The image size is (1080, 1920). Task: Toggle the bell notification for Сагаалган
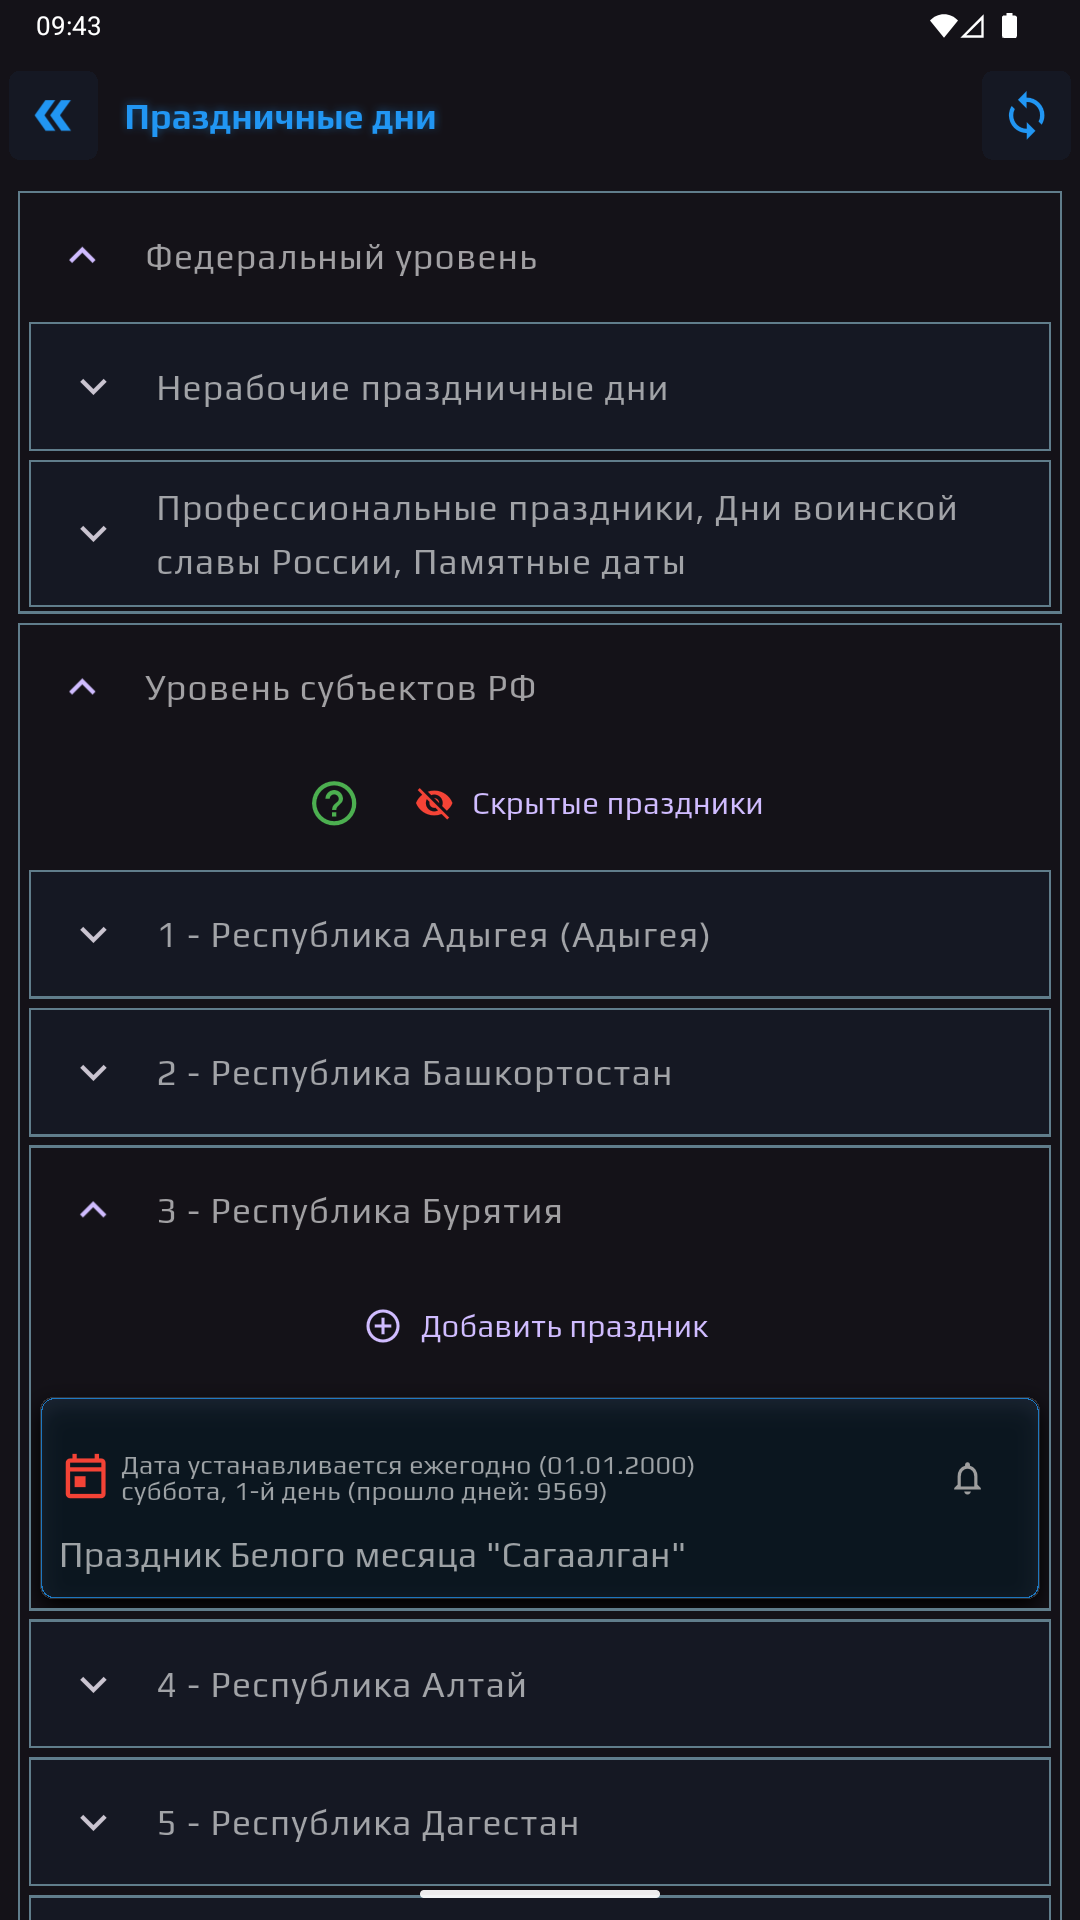(967, 1478)
